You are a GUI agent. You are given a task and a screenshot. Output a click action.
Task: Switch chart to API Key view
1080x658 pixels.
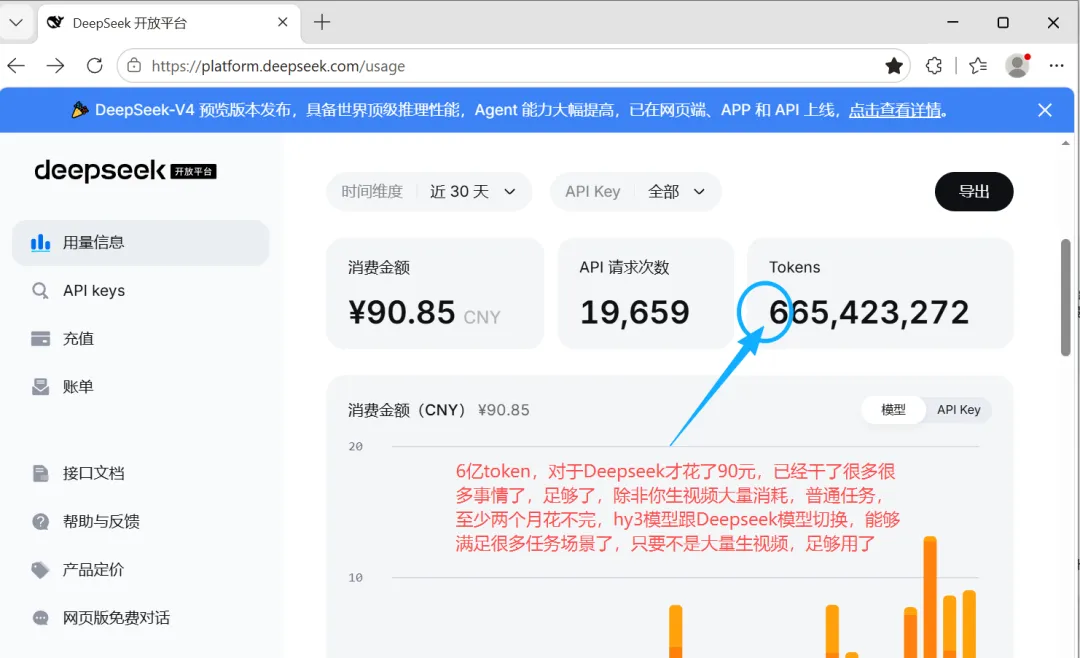pyautogui.click(x=958, y=410)
